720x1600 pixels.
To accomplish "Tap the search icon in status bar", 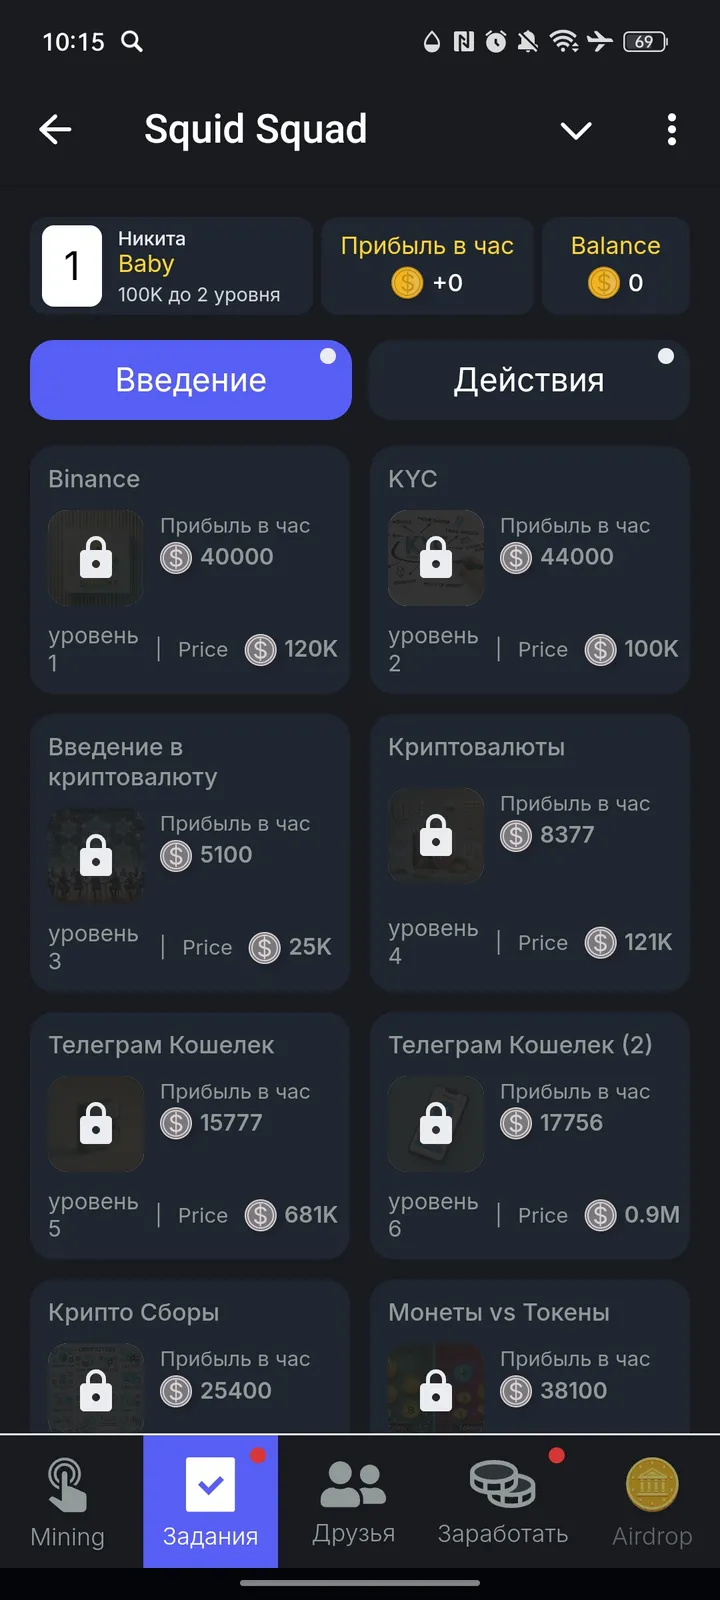I will tap(132, 41).
